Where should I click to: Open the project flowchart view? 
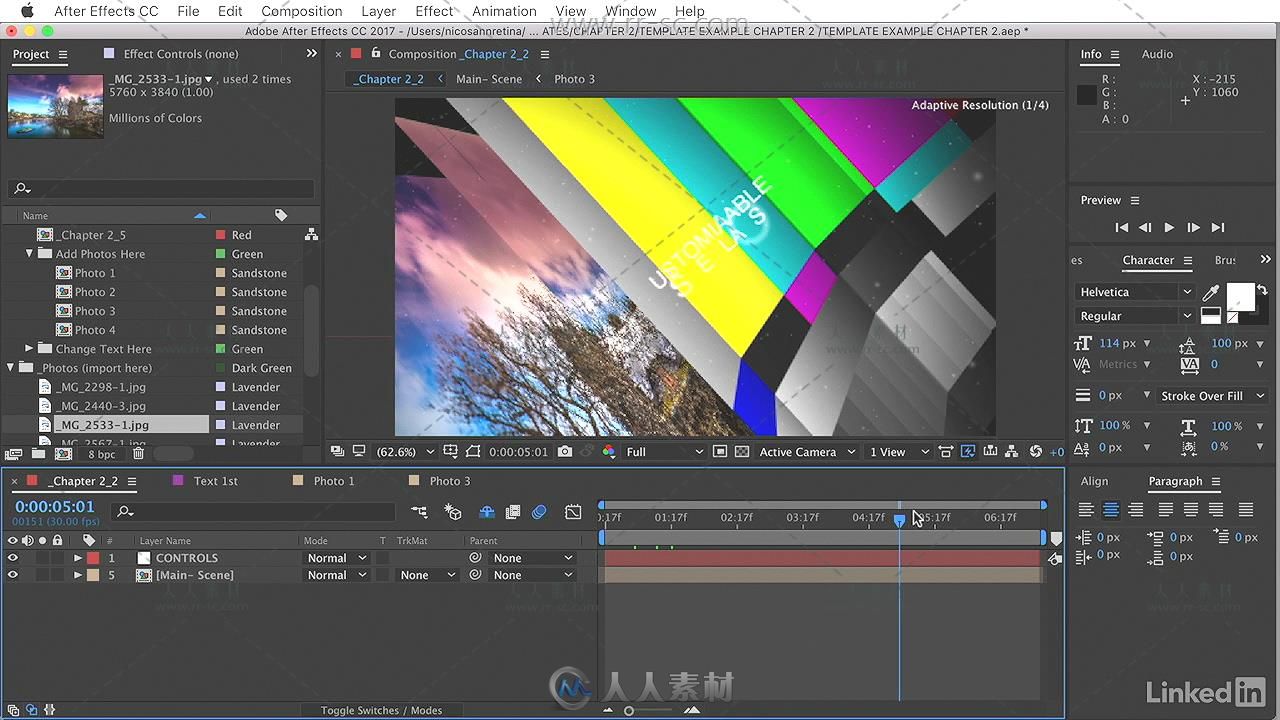(311, 235)
